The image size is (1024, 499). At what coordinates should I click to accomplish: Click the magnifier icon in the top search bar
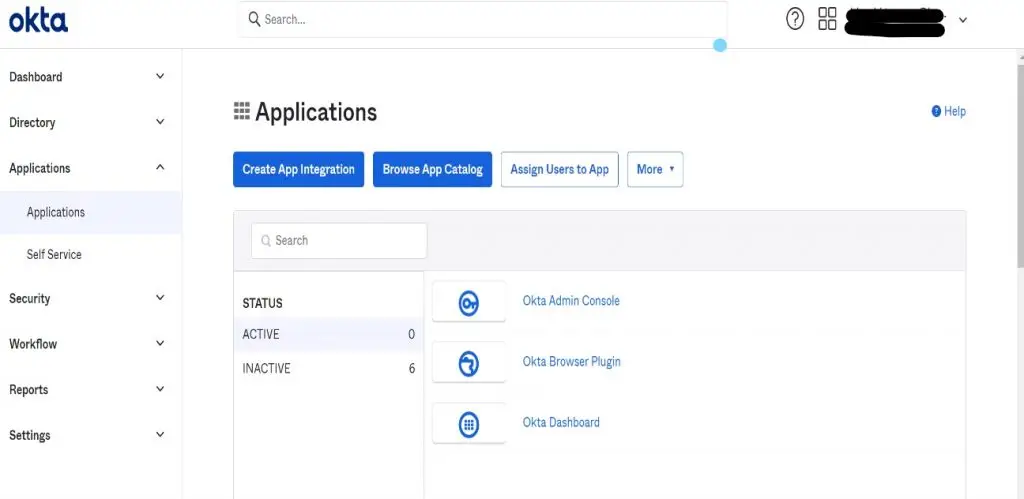point(254,19)
